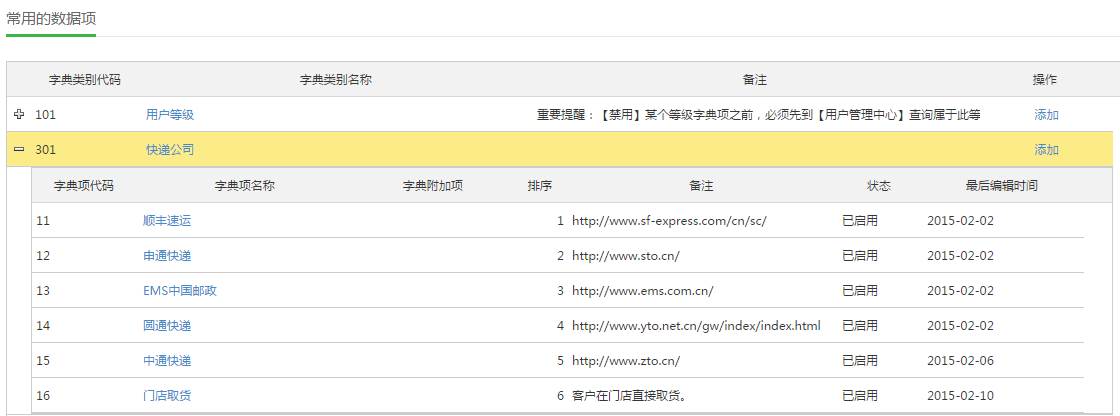
Task: Click 已启用 status of 门店取货 row
Action: [x=860, y=395]
